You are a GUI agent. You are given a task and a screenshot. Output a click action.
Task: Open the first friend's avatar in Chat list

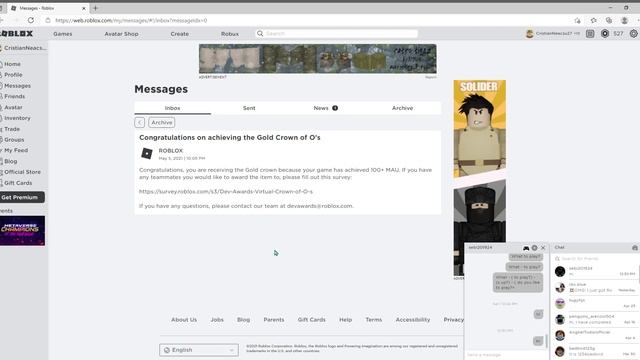click(x=560, y=271)
